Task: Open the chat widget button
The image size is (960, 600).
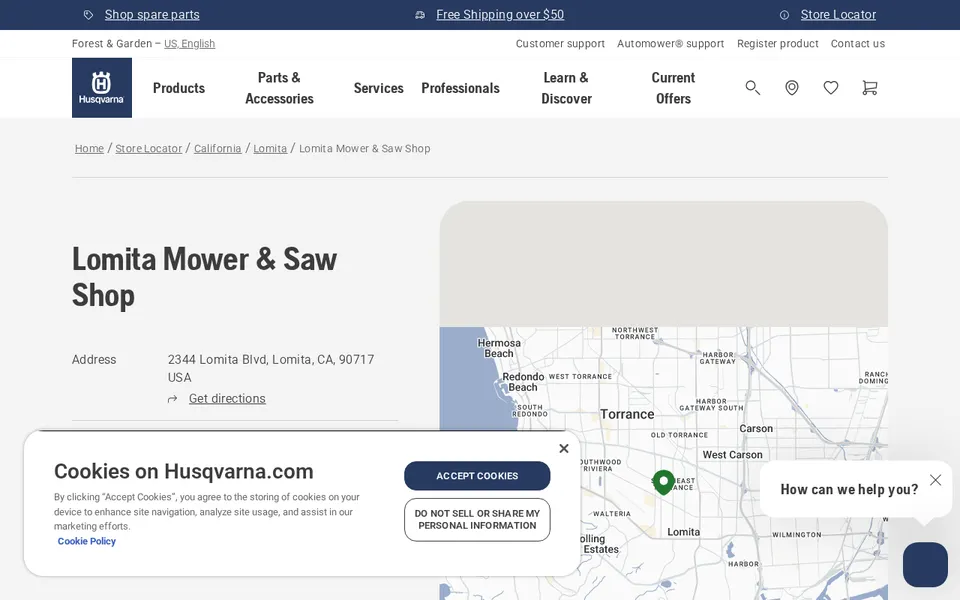Action: coord(925,564)
